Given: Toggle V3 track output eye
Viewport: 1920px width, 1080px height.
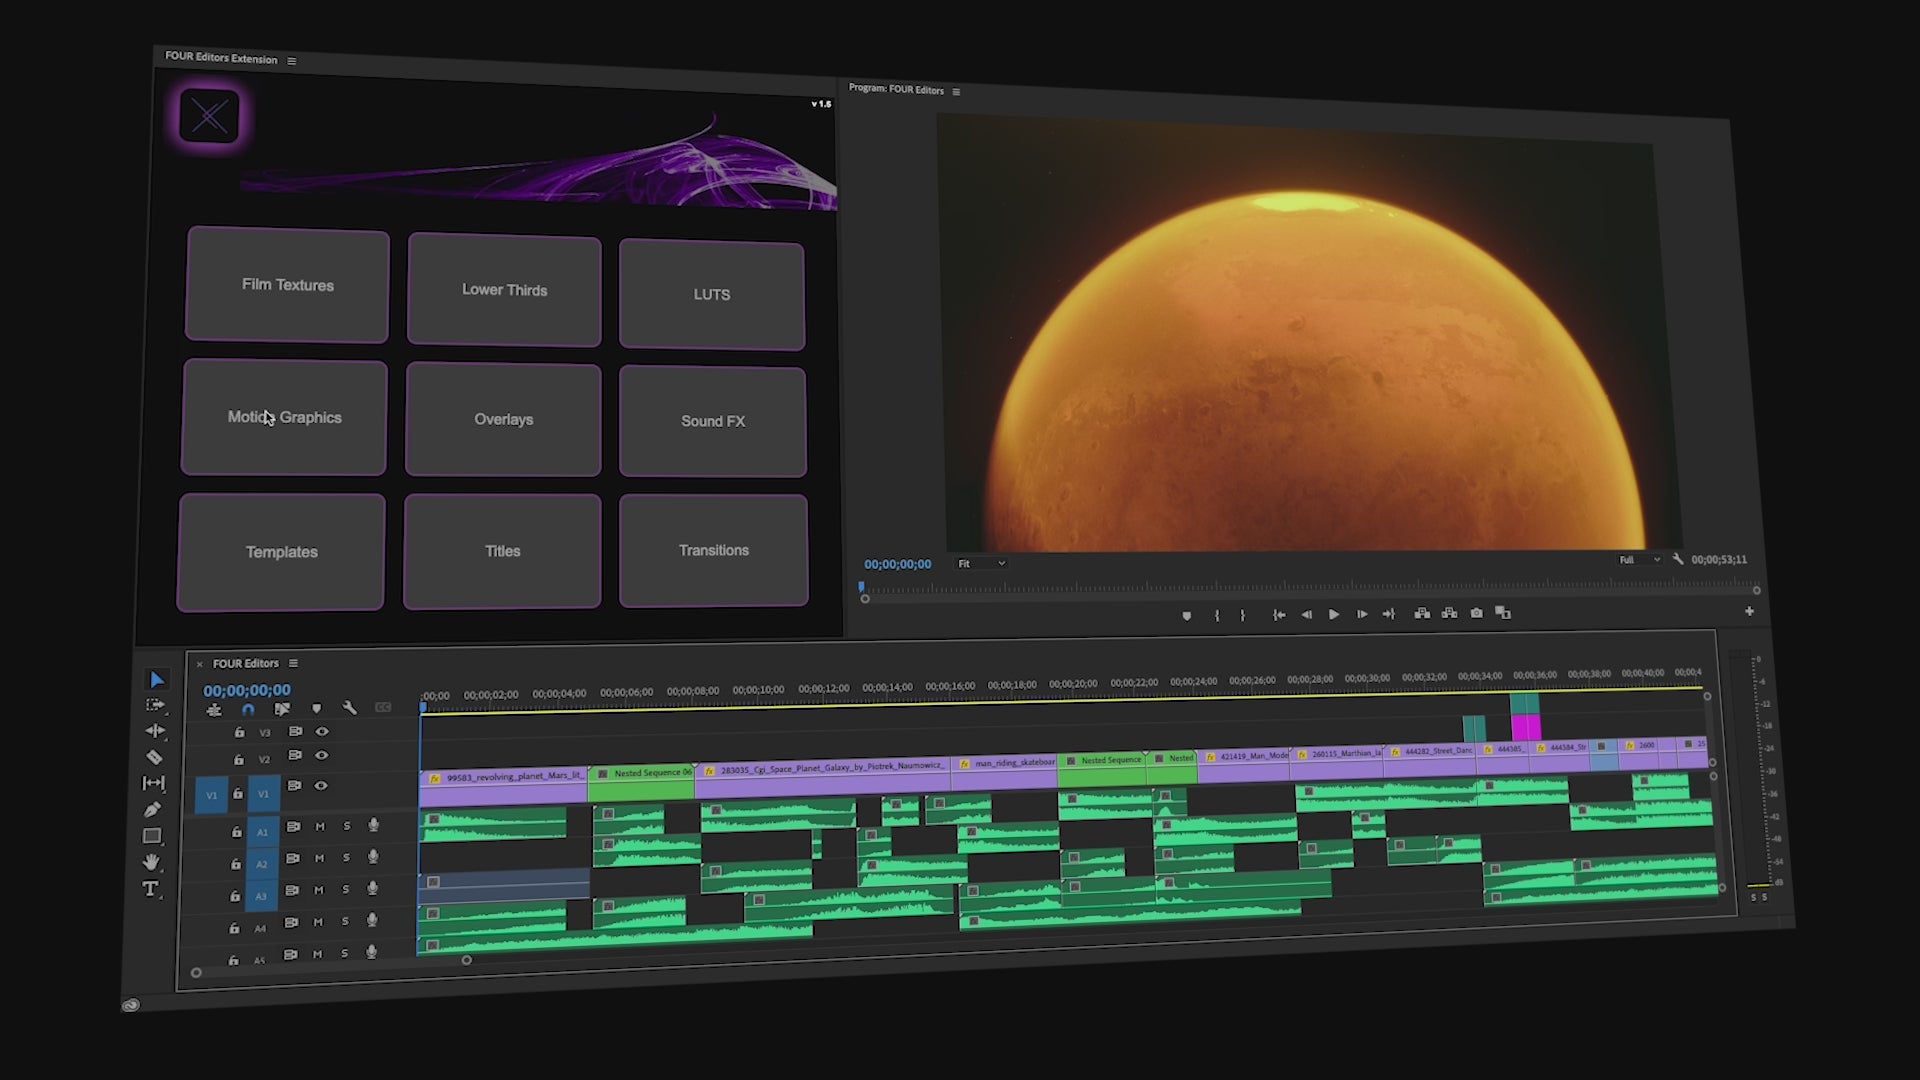Looking at the screenshot, I should pyautogui.click(x=322, y=732).
